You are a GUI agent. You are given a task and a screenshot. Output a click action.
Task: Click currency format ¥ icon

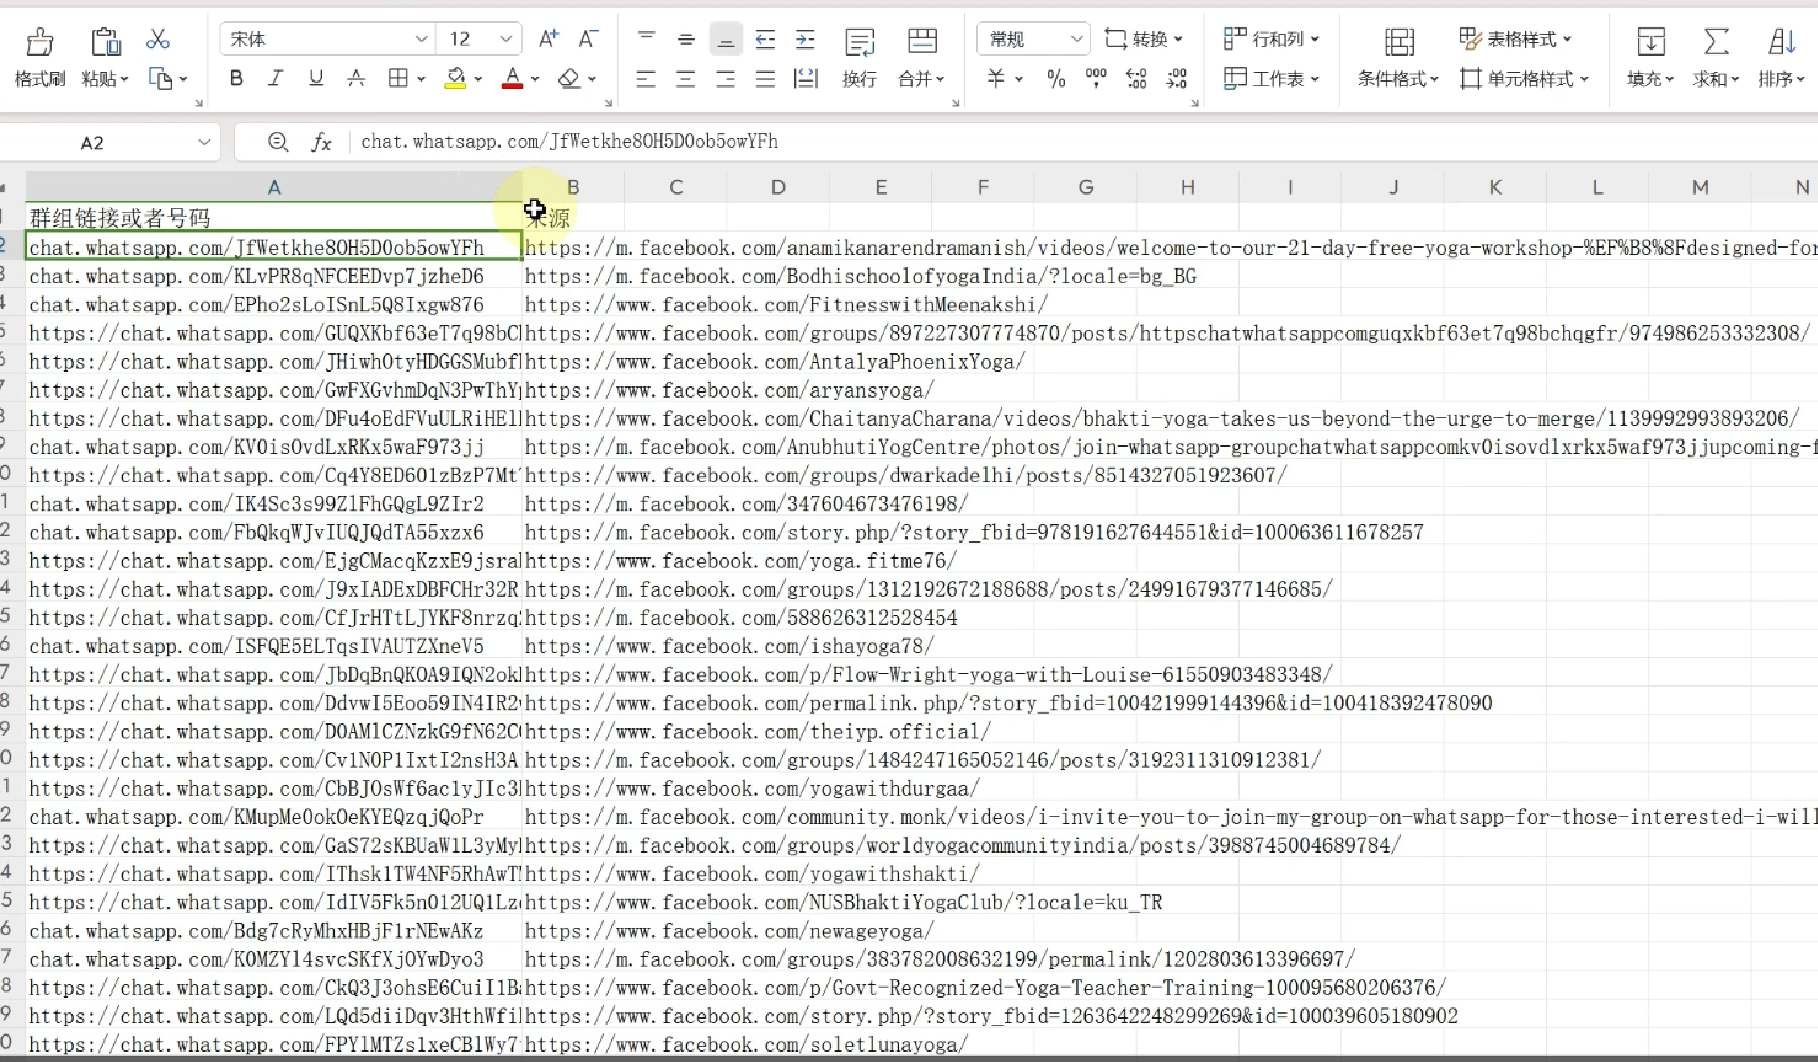point(996,78)
